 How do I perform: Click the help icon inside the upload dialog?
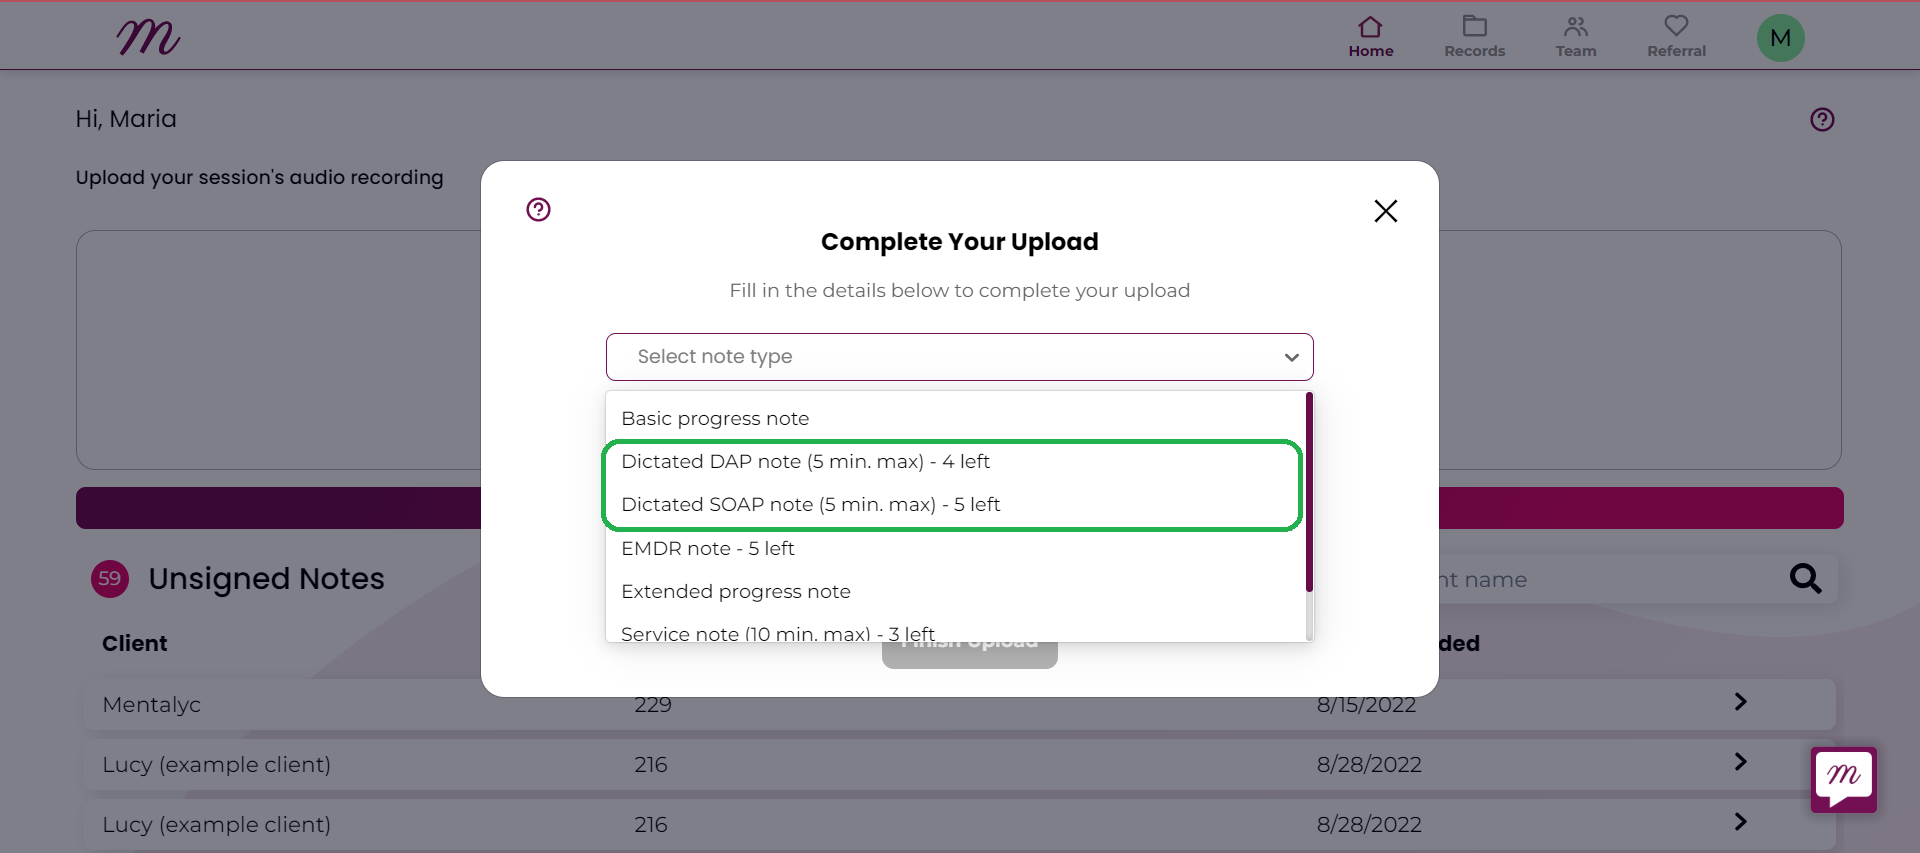click(538, 209)
